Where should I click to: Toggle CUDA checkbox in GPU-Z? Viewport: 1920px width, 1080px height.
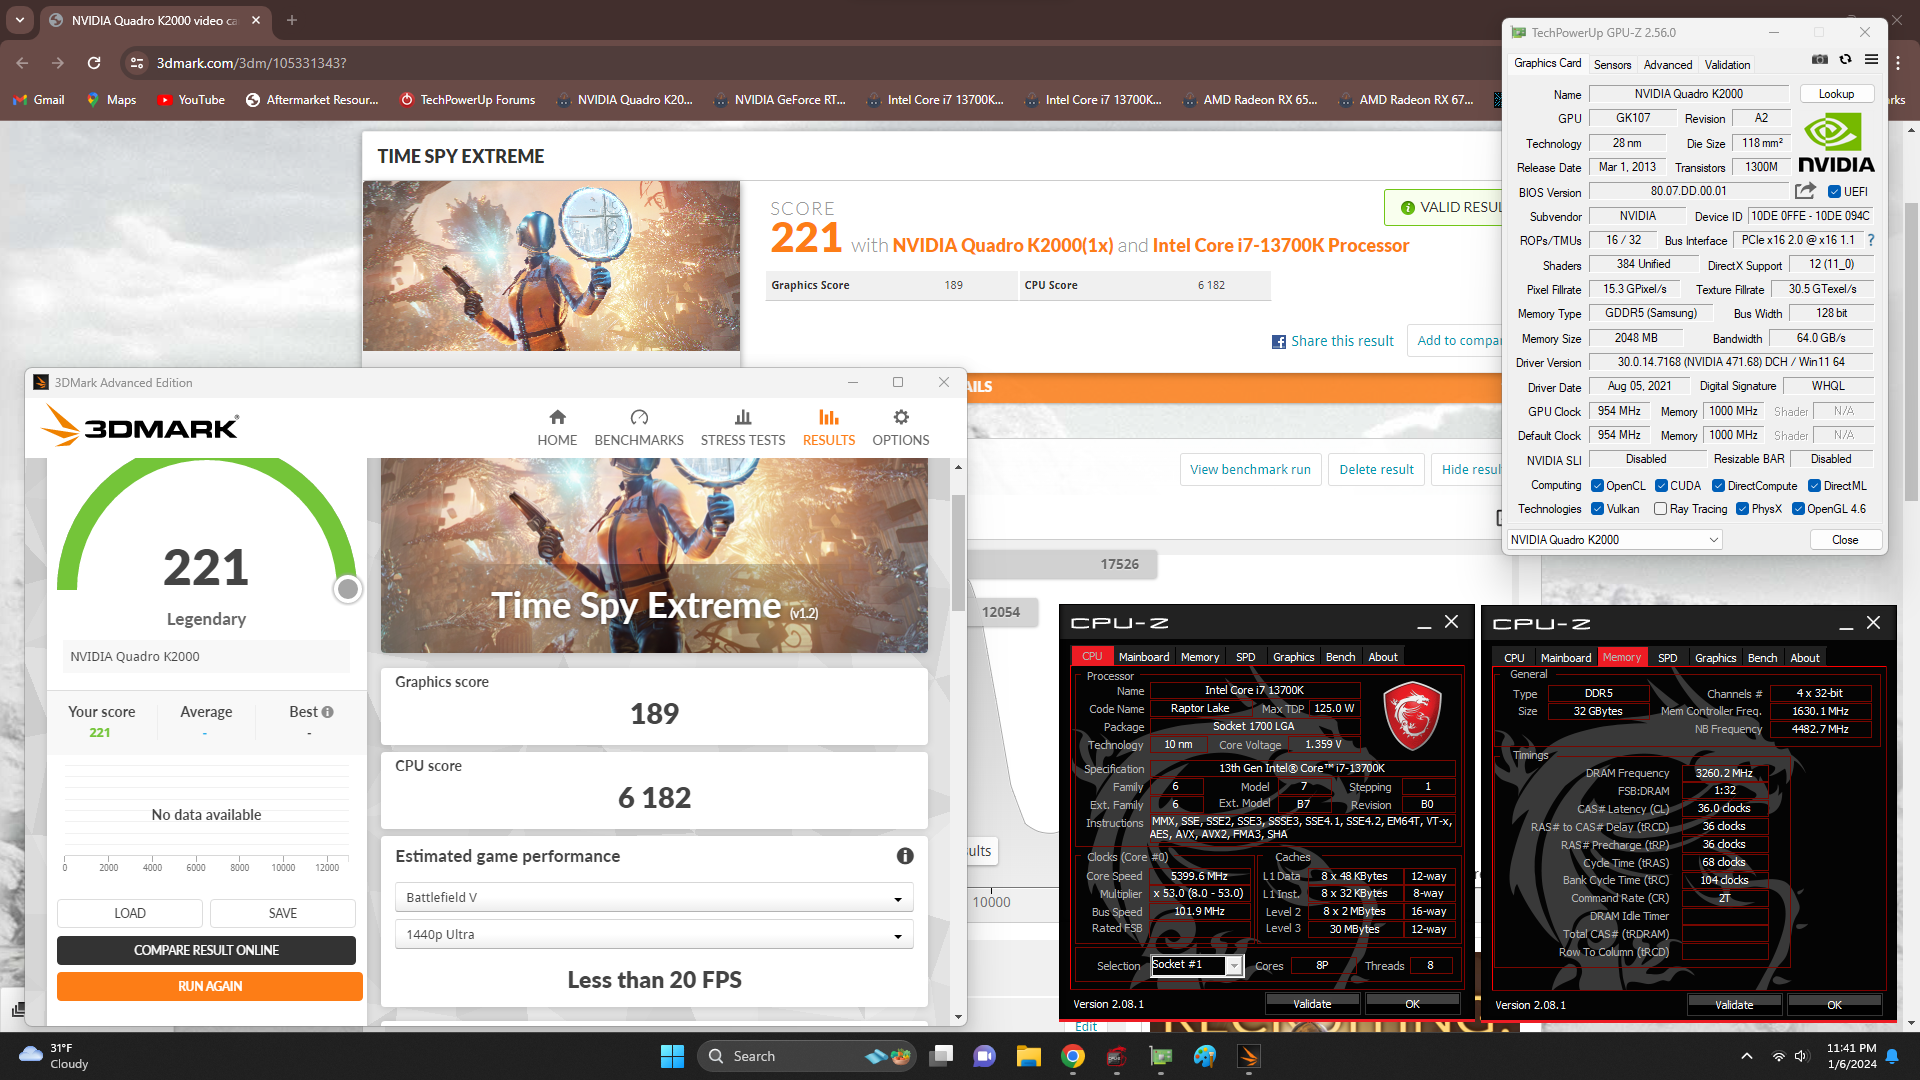[1662, 486]
